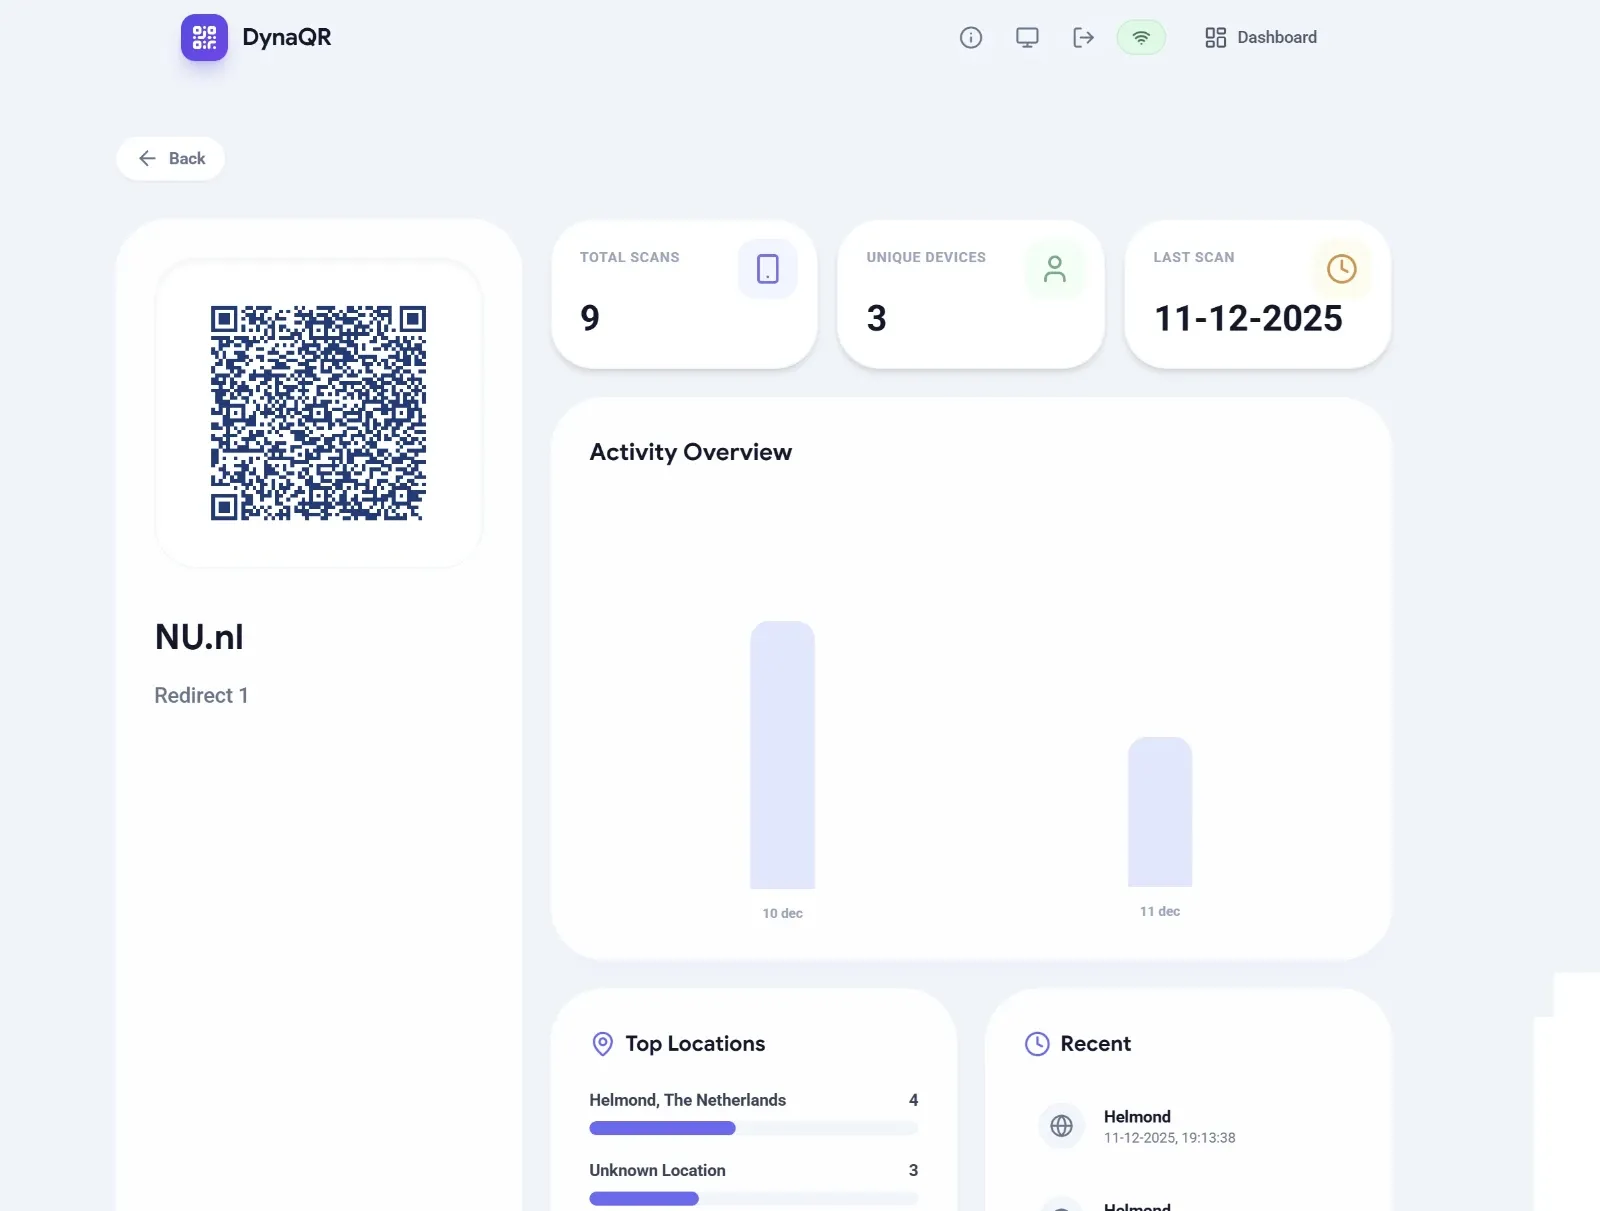Click the 11 dec axis label
This screenshot has width=1600, height=1211.
tap(1160, 911)
